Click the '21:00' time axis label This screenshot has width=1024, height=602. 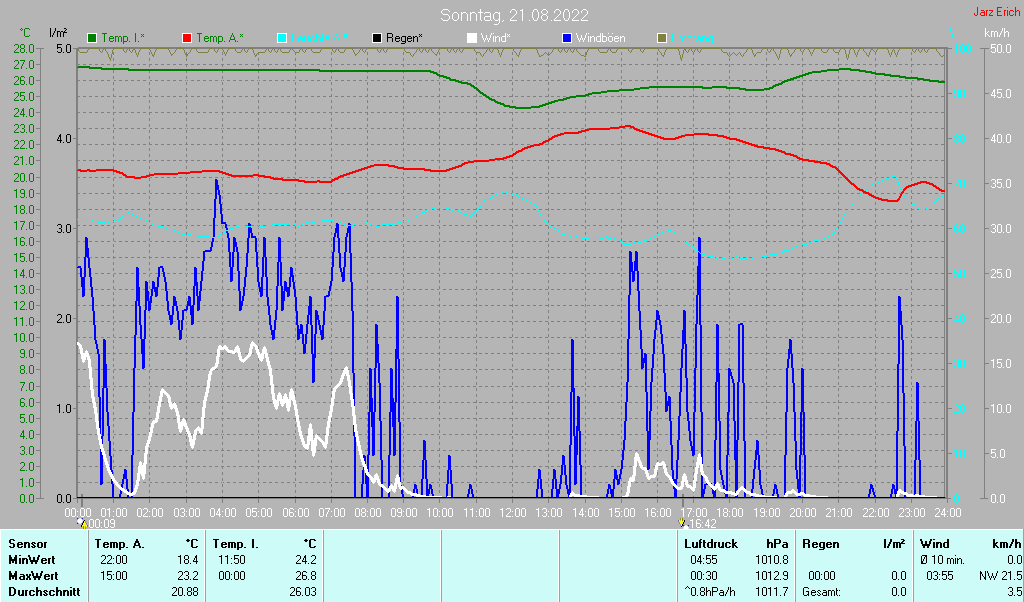[839, 513]
